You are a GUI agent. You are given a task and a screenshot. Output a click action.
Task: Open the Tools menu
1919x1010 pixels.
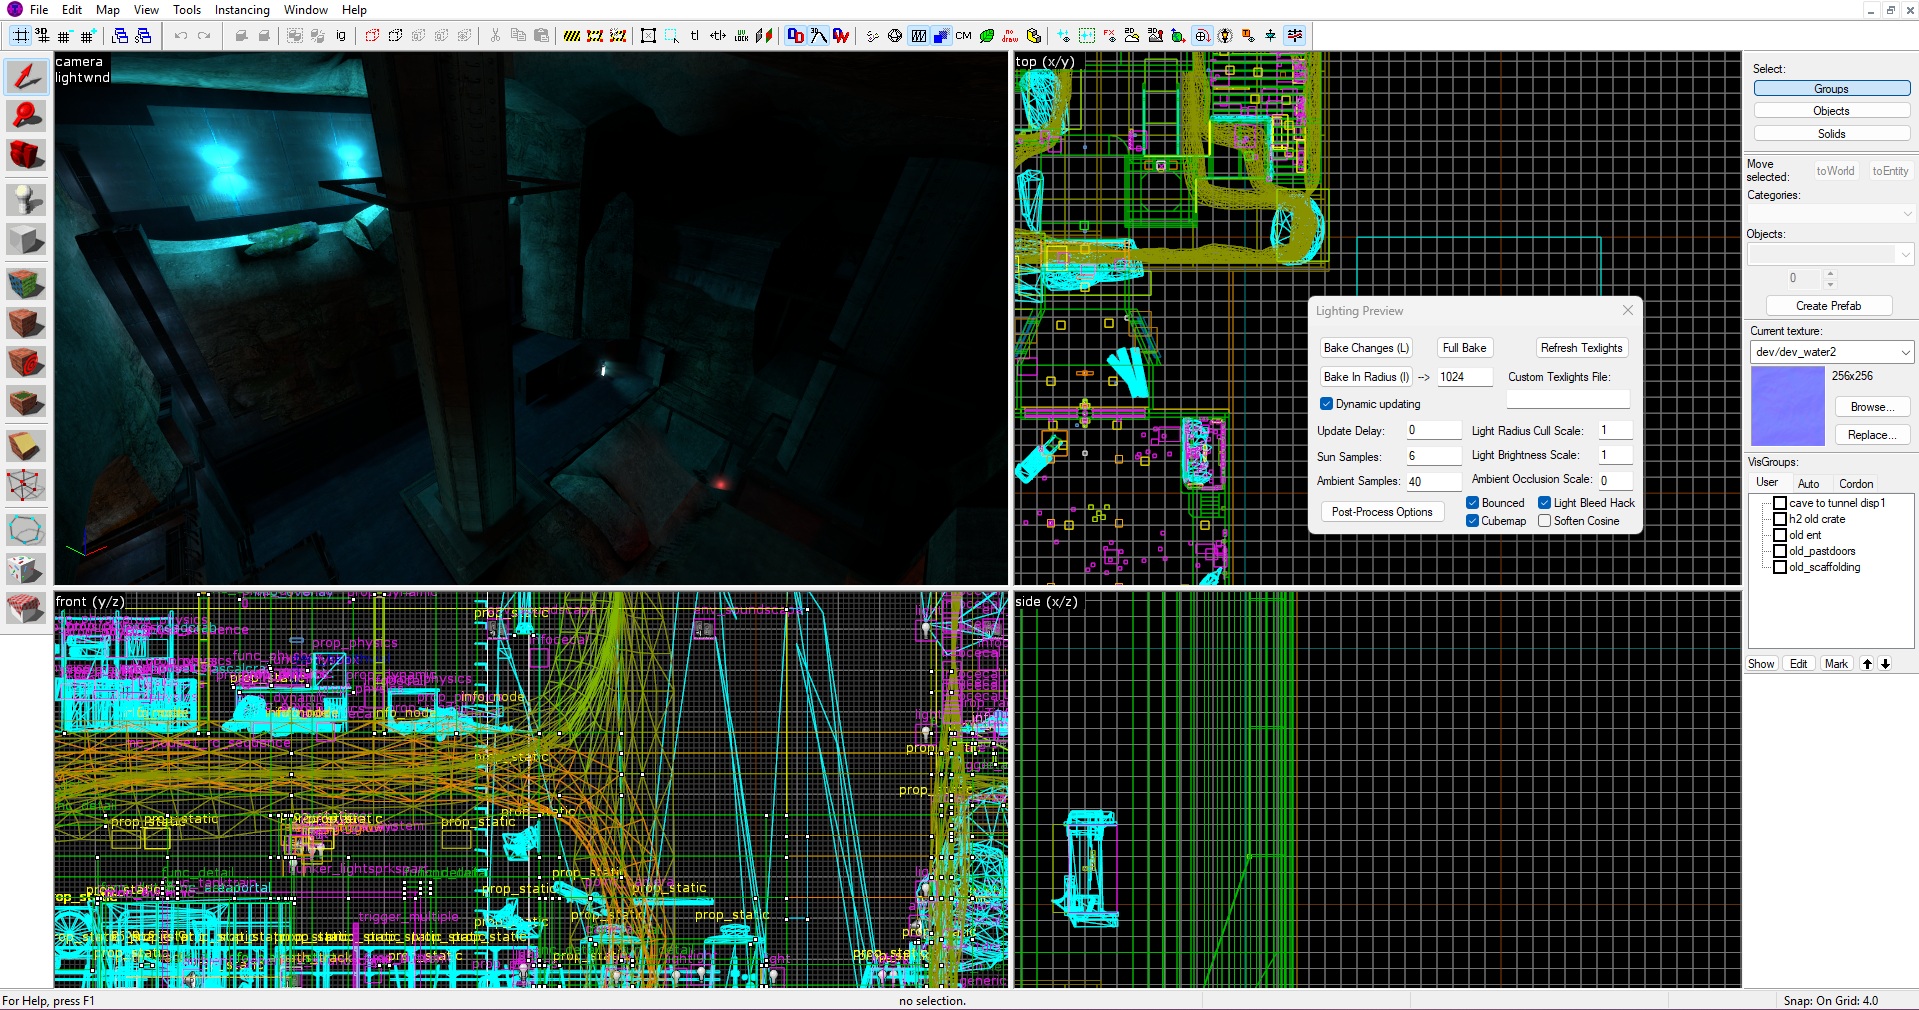186,9
